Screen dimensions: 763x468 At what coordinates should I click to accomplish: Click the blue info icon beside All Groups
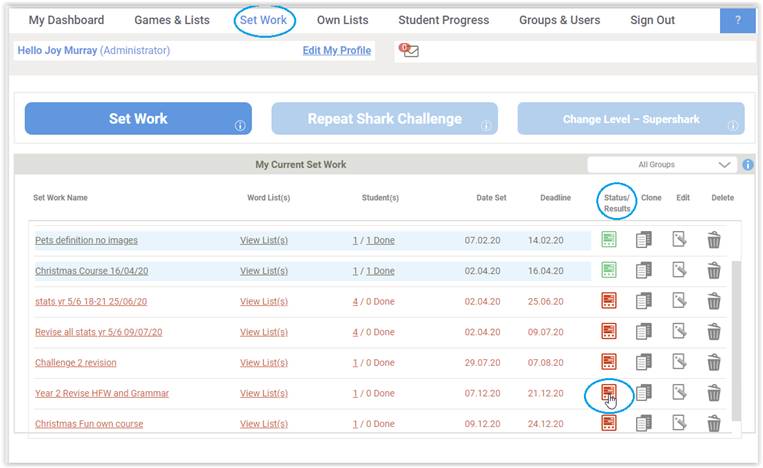(748, 164)
